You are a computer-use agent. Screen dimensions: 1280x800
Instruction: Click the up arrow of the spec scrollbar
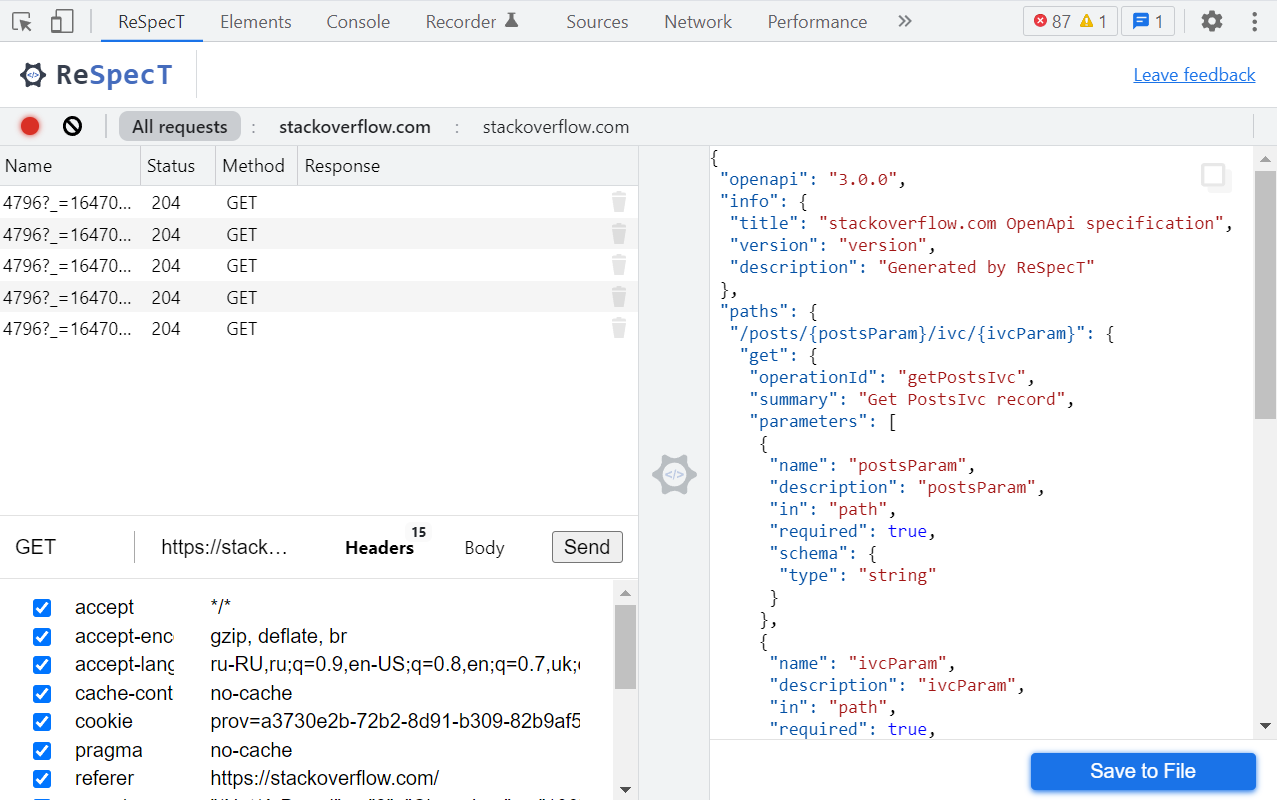click(x=1265, y=159)
